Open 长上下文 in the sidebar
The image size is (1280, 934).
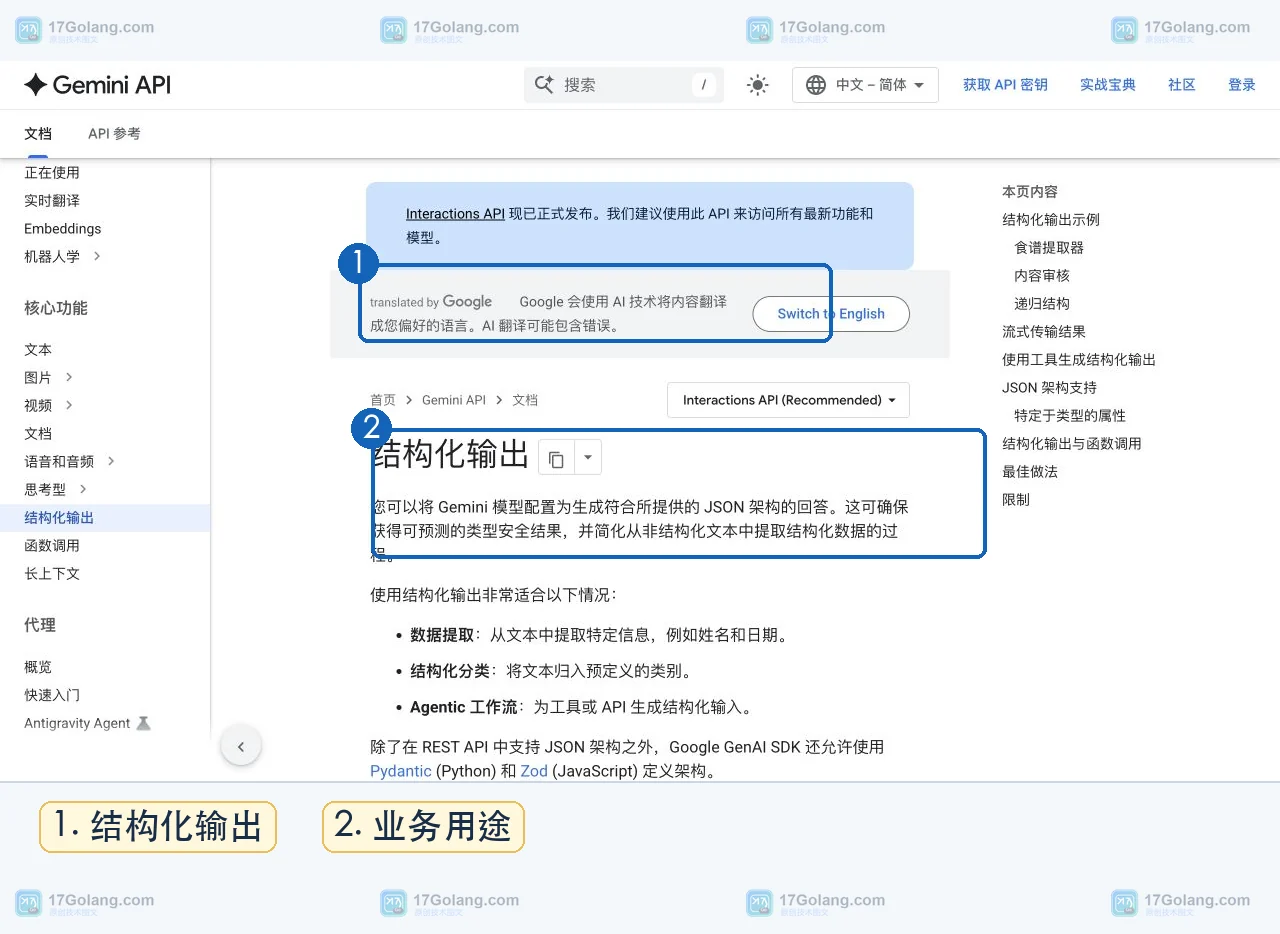(x=52, y=574)
